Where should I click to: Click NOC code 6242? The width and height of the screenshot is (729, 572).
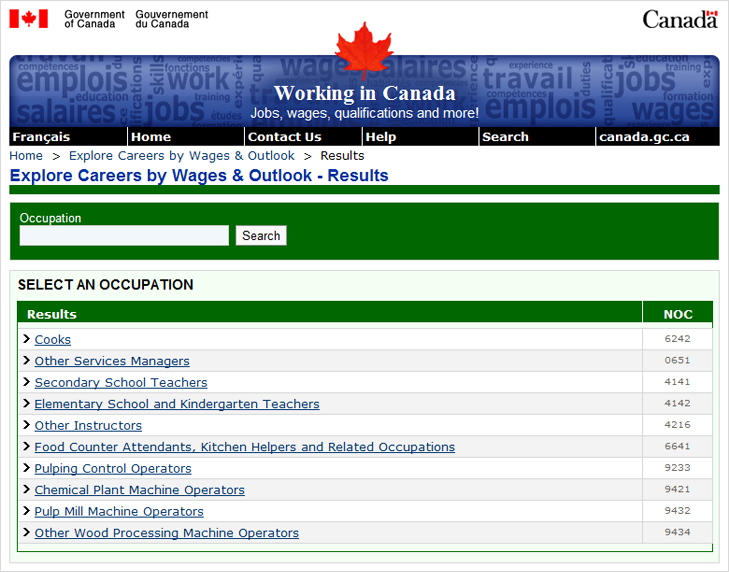coord(677,339)
